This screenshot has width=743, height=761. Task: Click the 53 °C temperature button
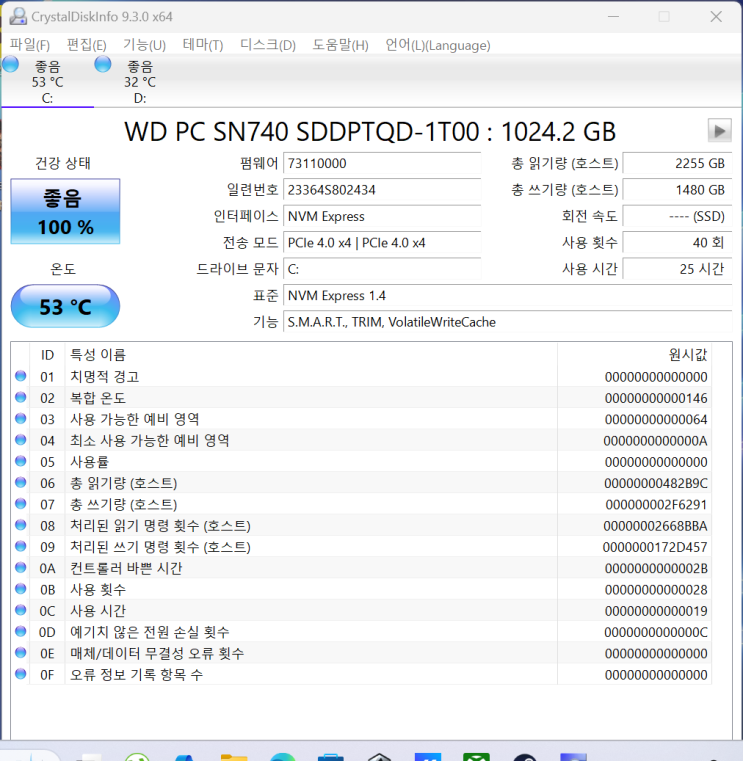coord(66,306)
